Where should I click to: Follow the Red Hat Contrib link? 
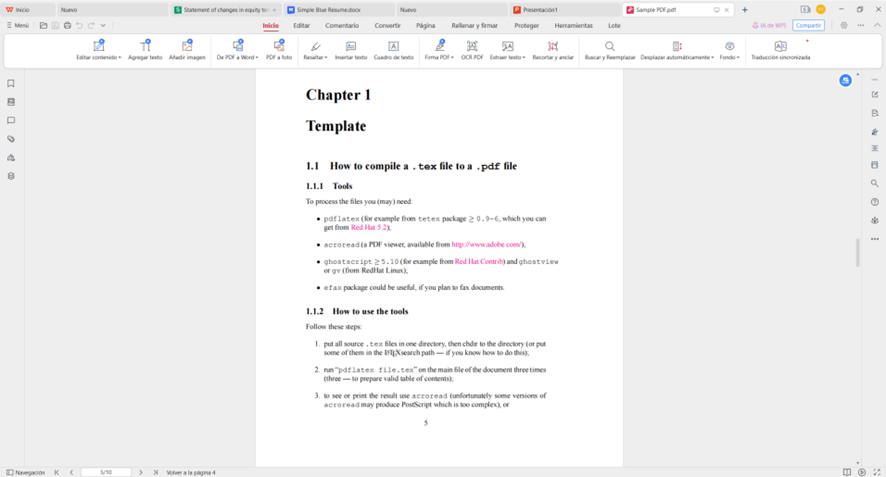coord(479,262)
